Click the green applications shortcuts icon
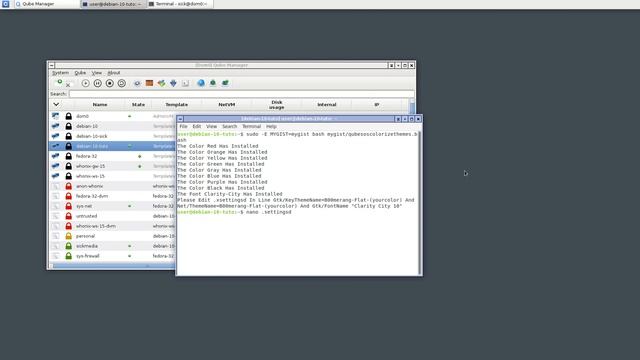This screenshot has width=640, height=360. pos(162,83)
